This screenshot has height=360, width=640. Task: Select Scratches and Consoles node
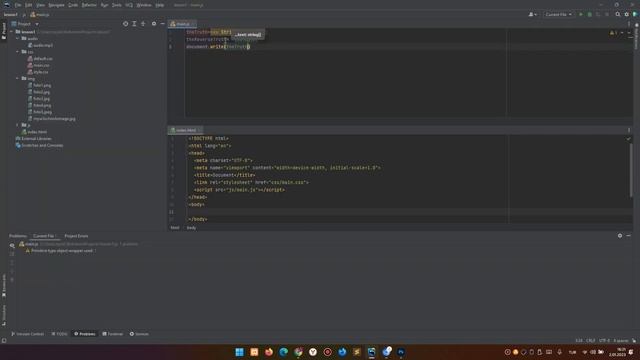point(42,145)
